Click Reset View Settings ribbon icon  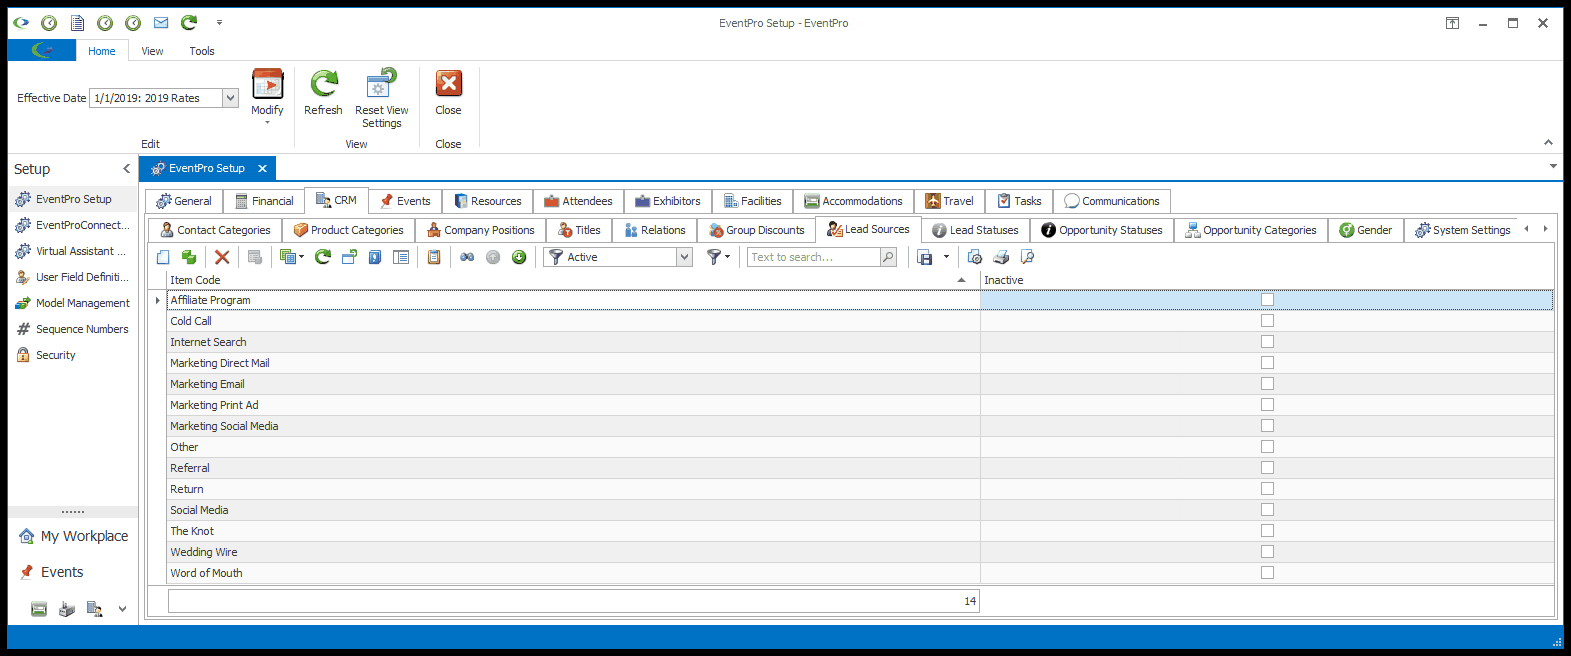pos(381,84)
